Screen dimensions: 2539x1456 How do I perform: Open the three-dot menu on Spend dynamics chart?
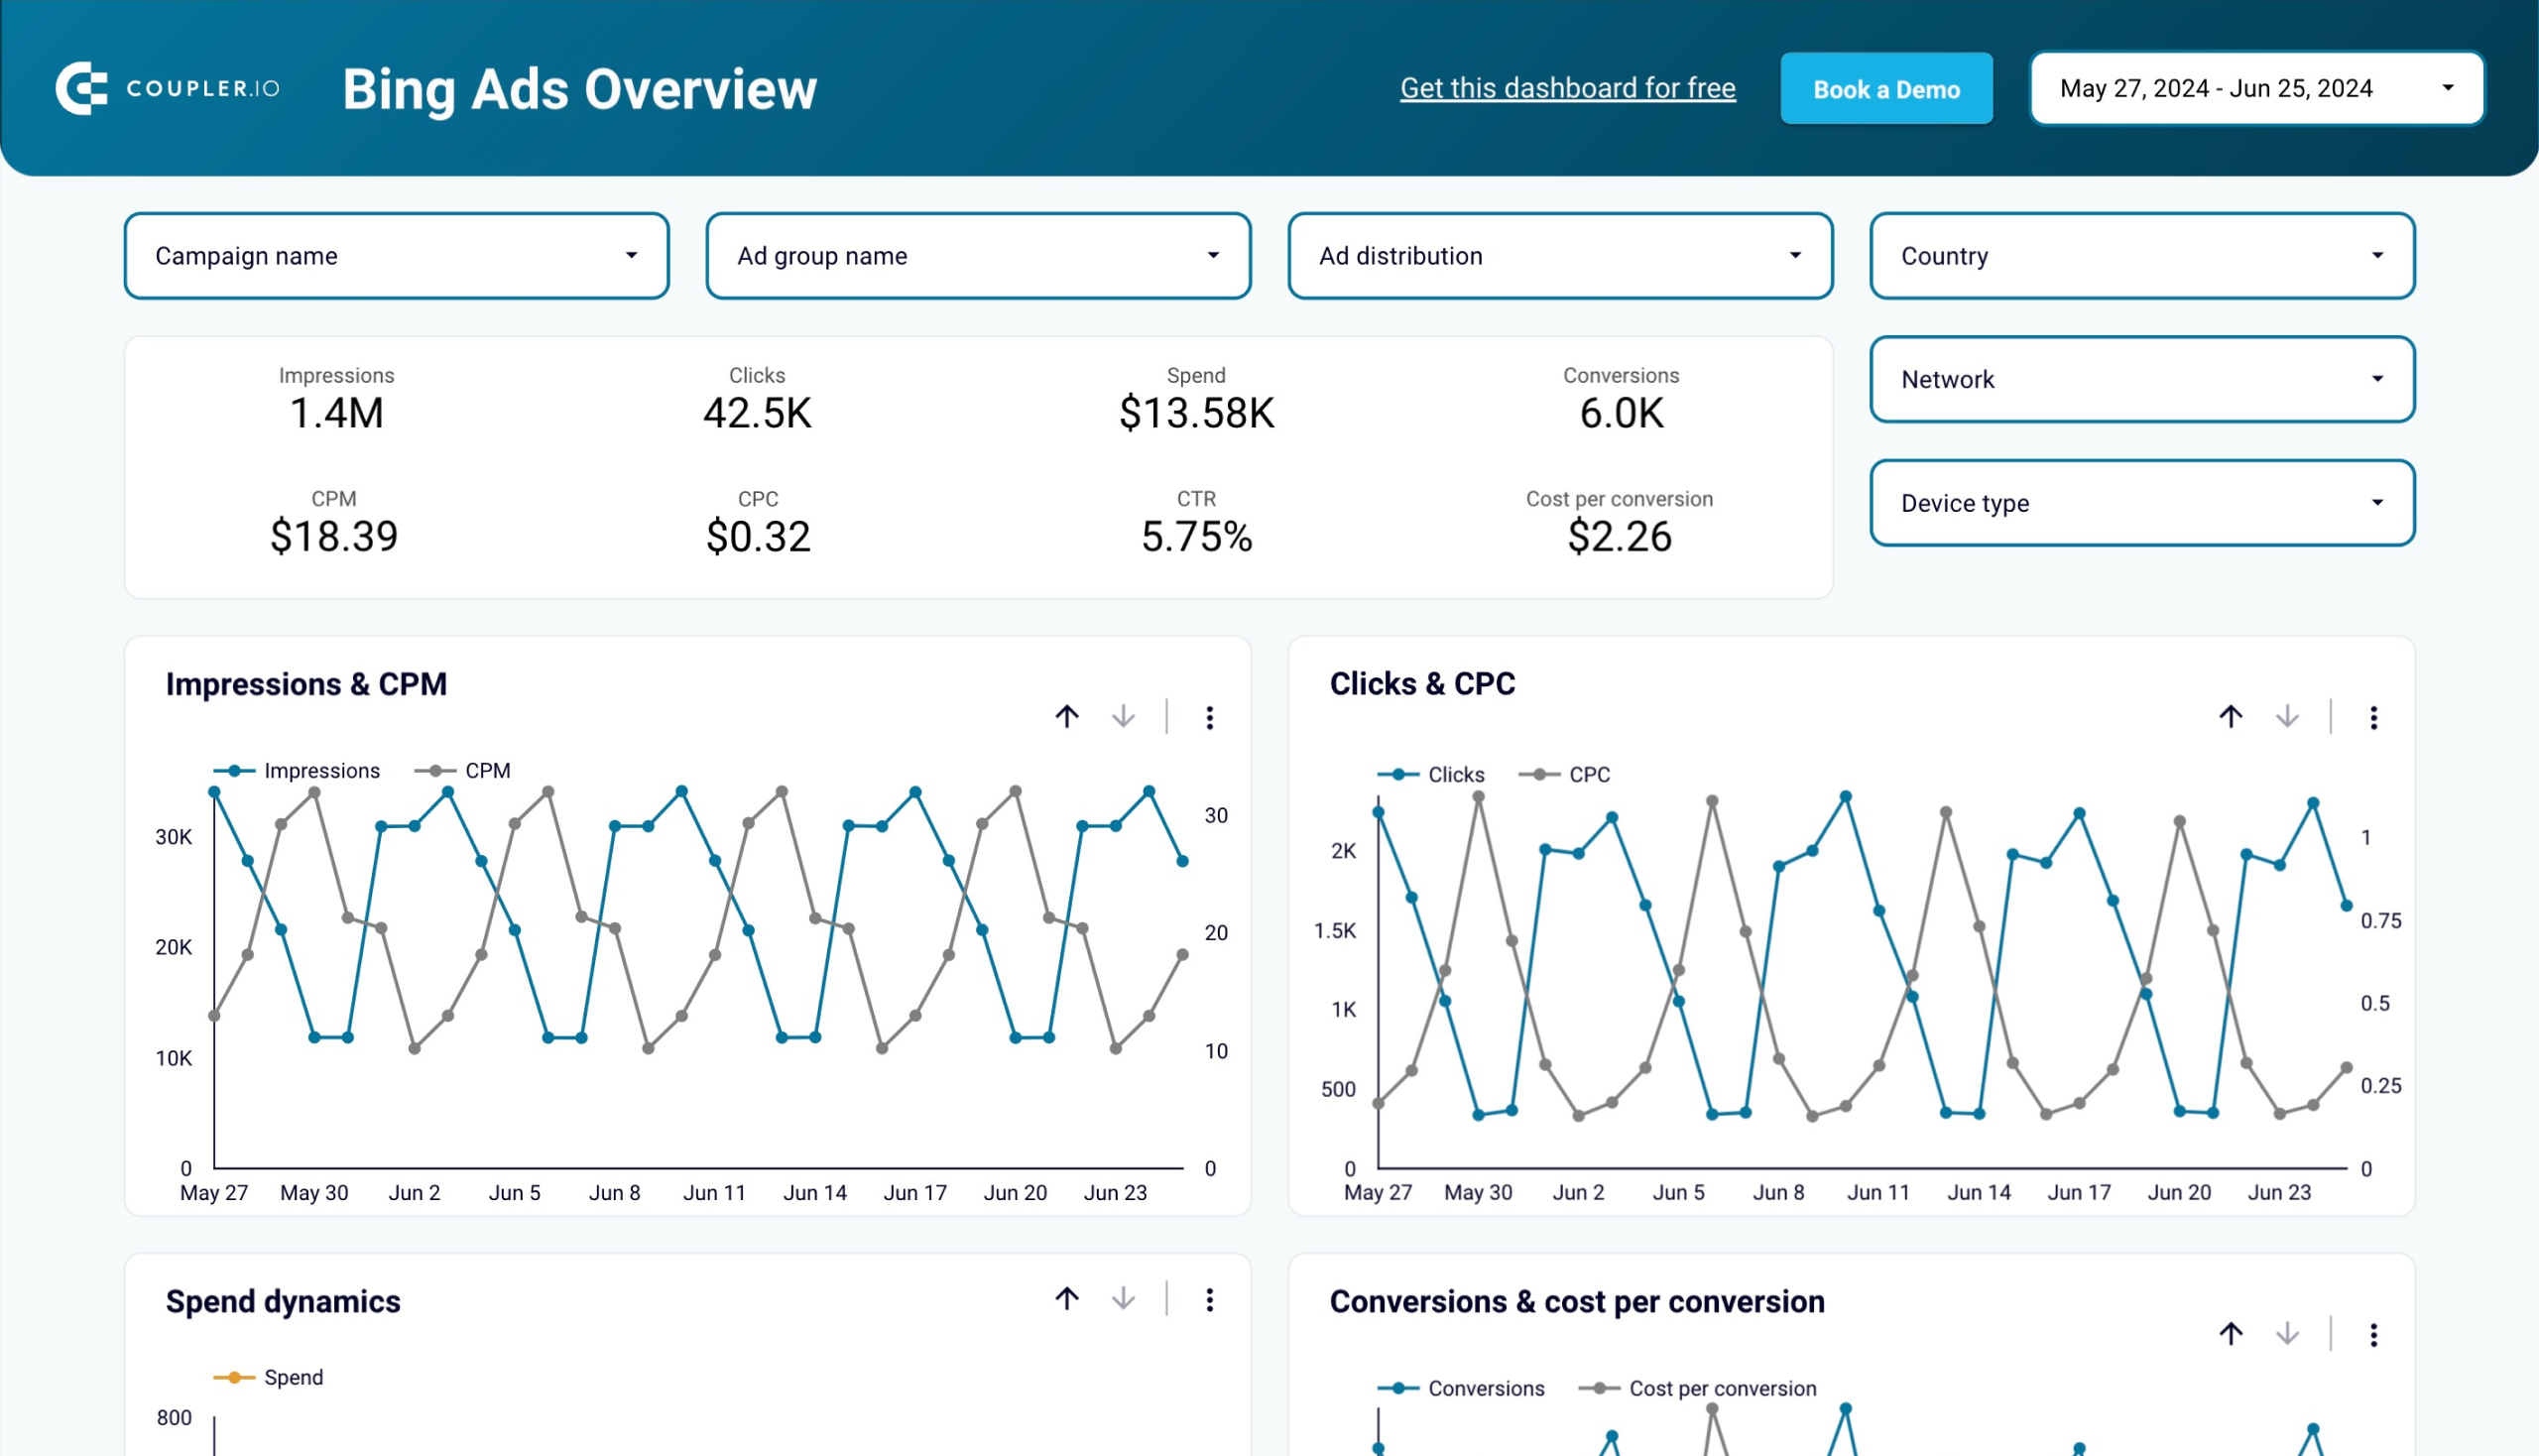tap(1211, 1299)
